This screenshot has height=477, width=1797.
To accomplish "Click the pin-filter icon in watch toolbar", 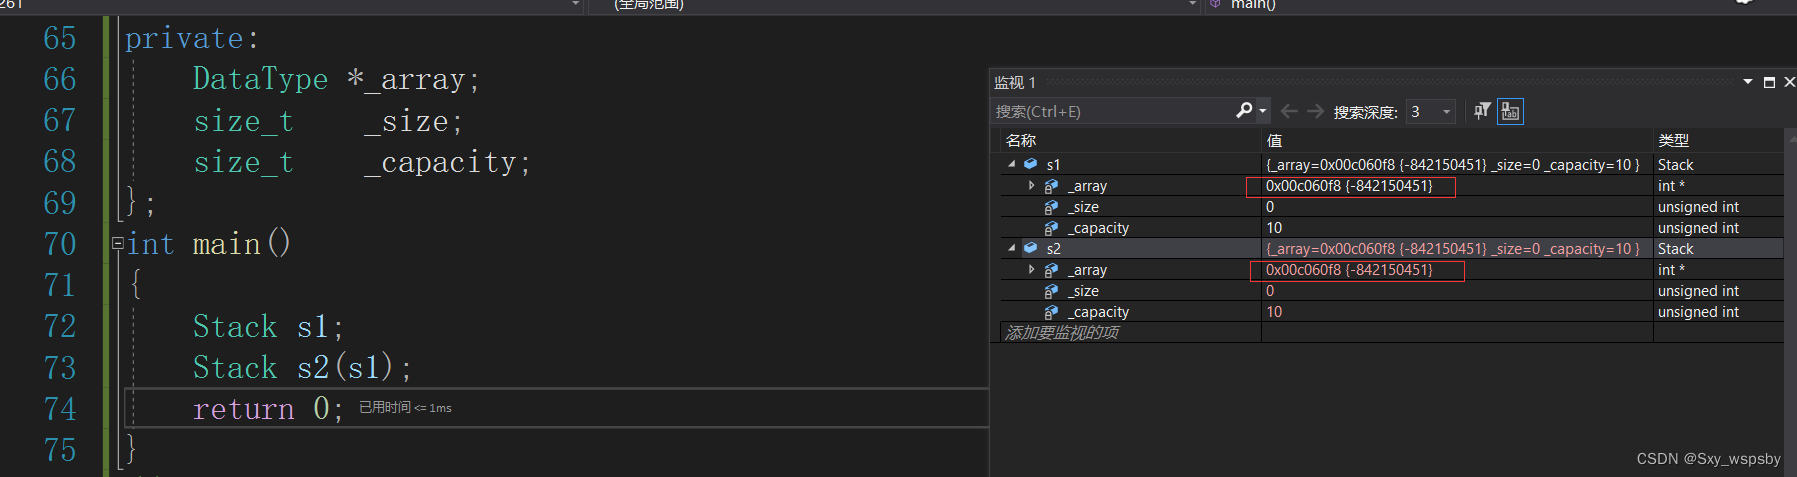I will pyautogui.click(x=1482, y=112).
